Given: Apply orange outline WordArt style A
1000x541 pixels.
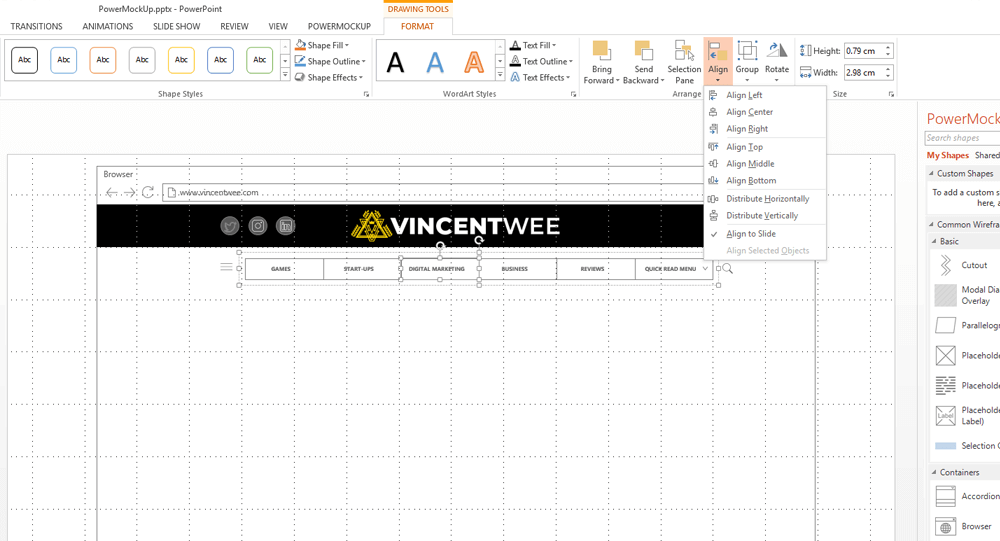Looking at the screenshot, I should click(474, 63).
